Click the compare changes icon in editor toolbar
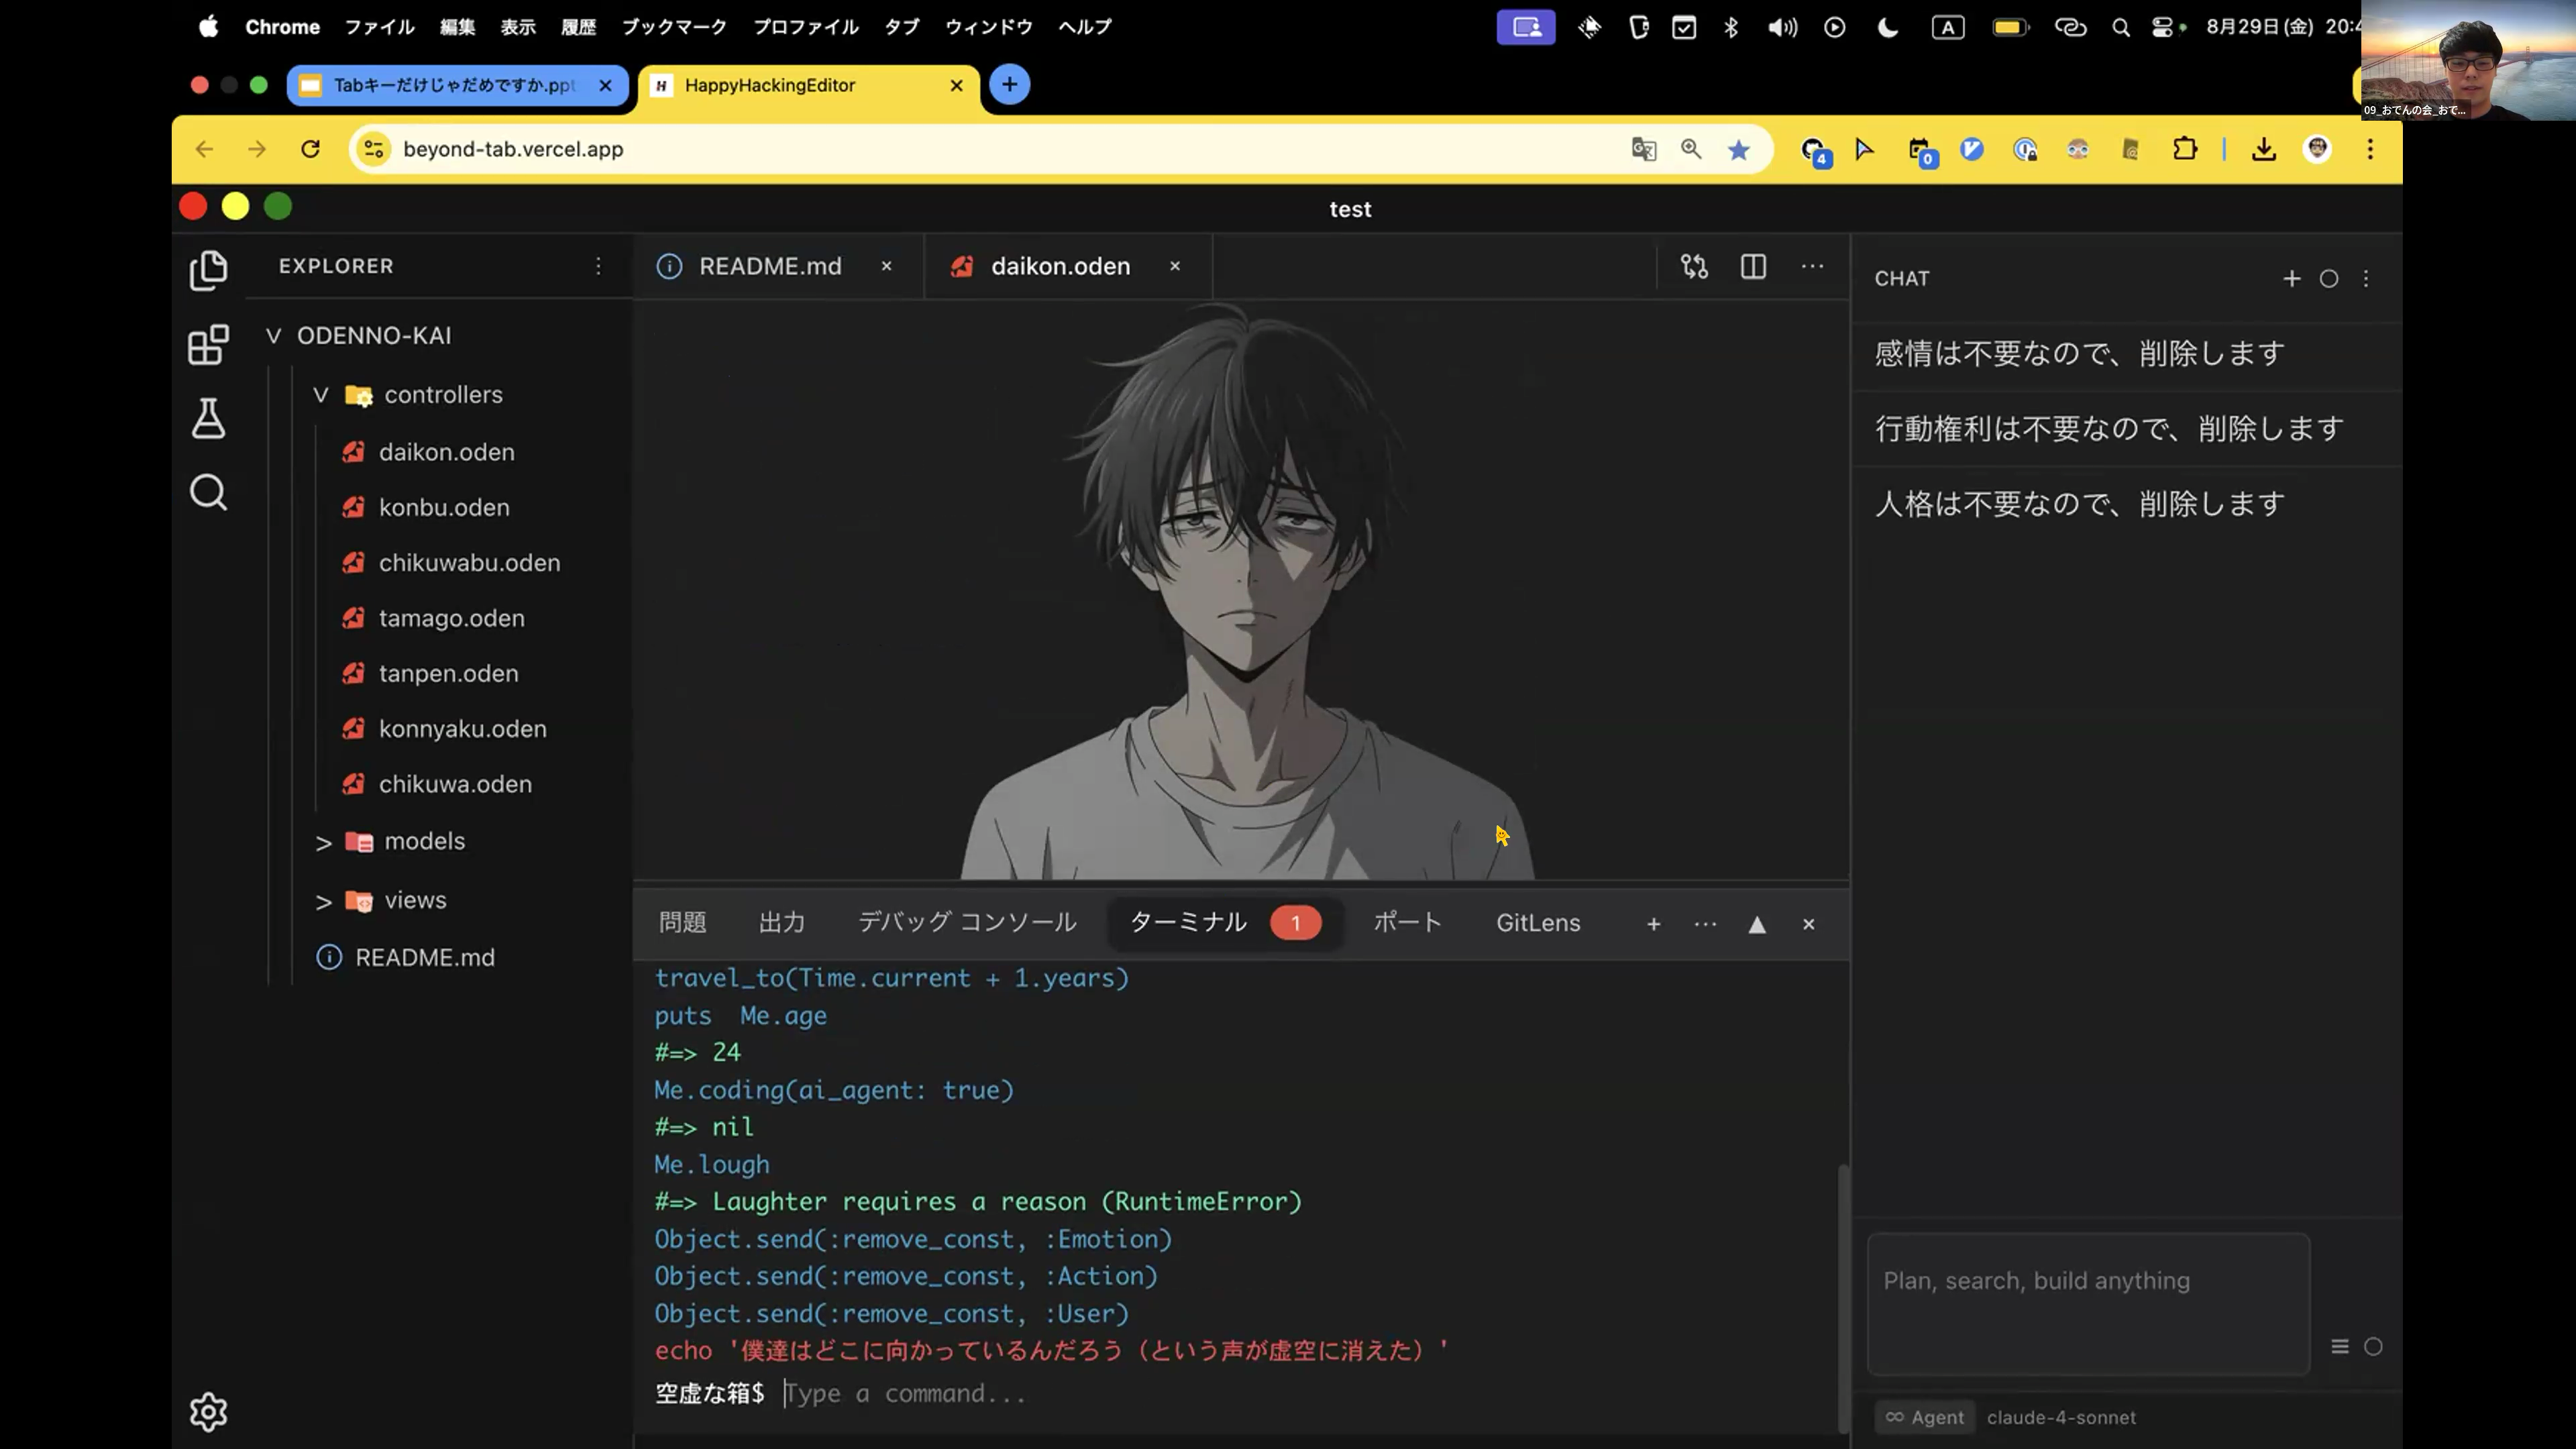This screenshot has width=2576, height=1449. (x=1694, y=266)
